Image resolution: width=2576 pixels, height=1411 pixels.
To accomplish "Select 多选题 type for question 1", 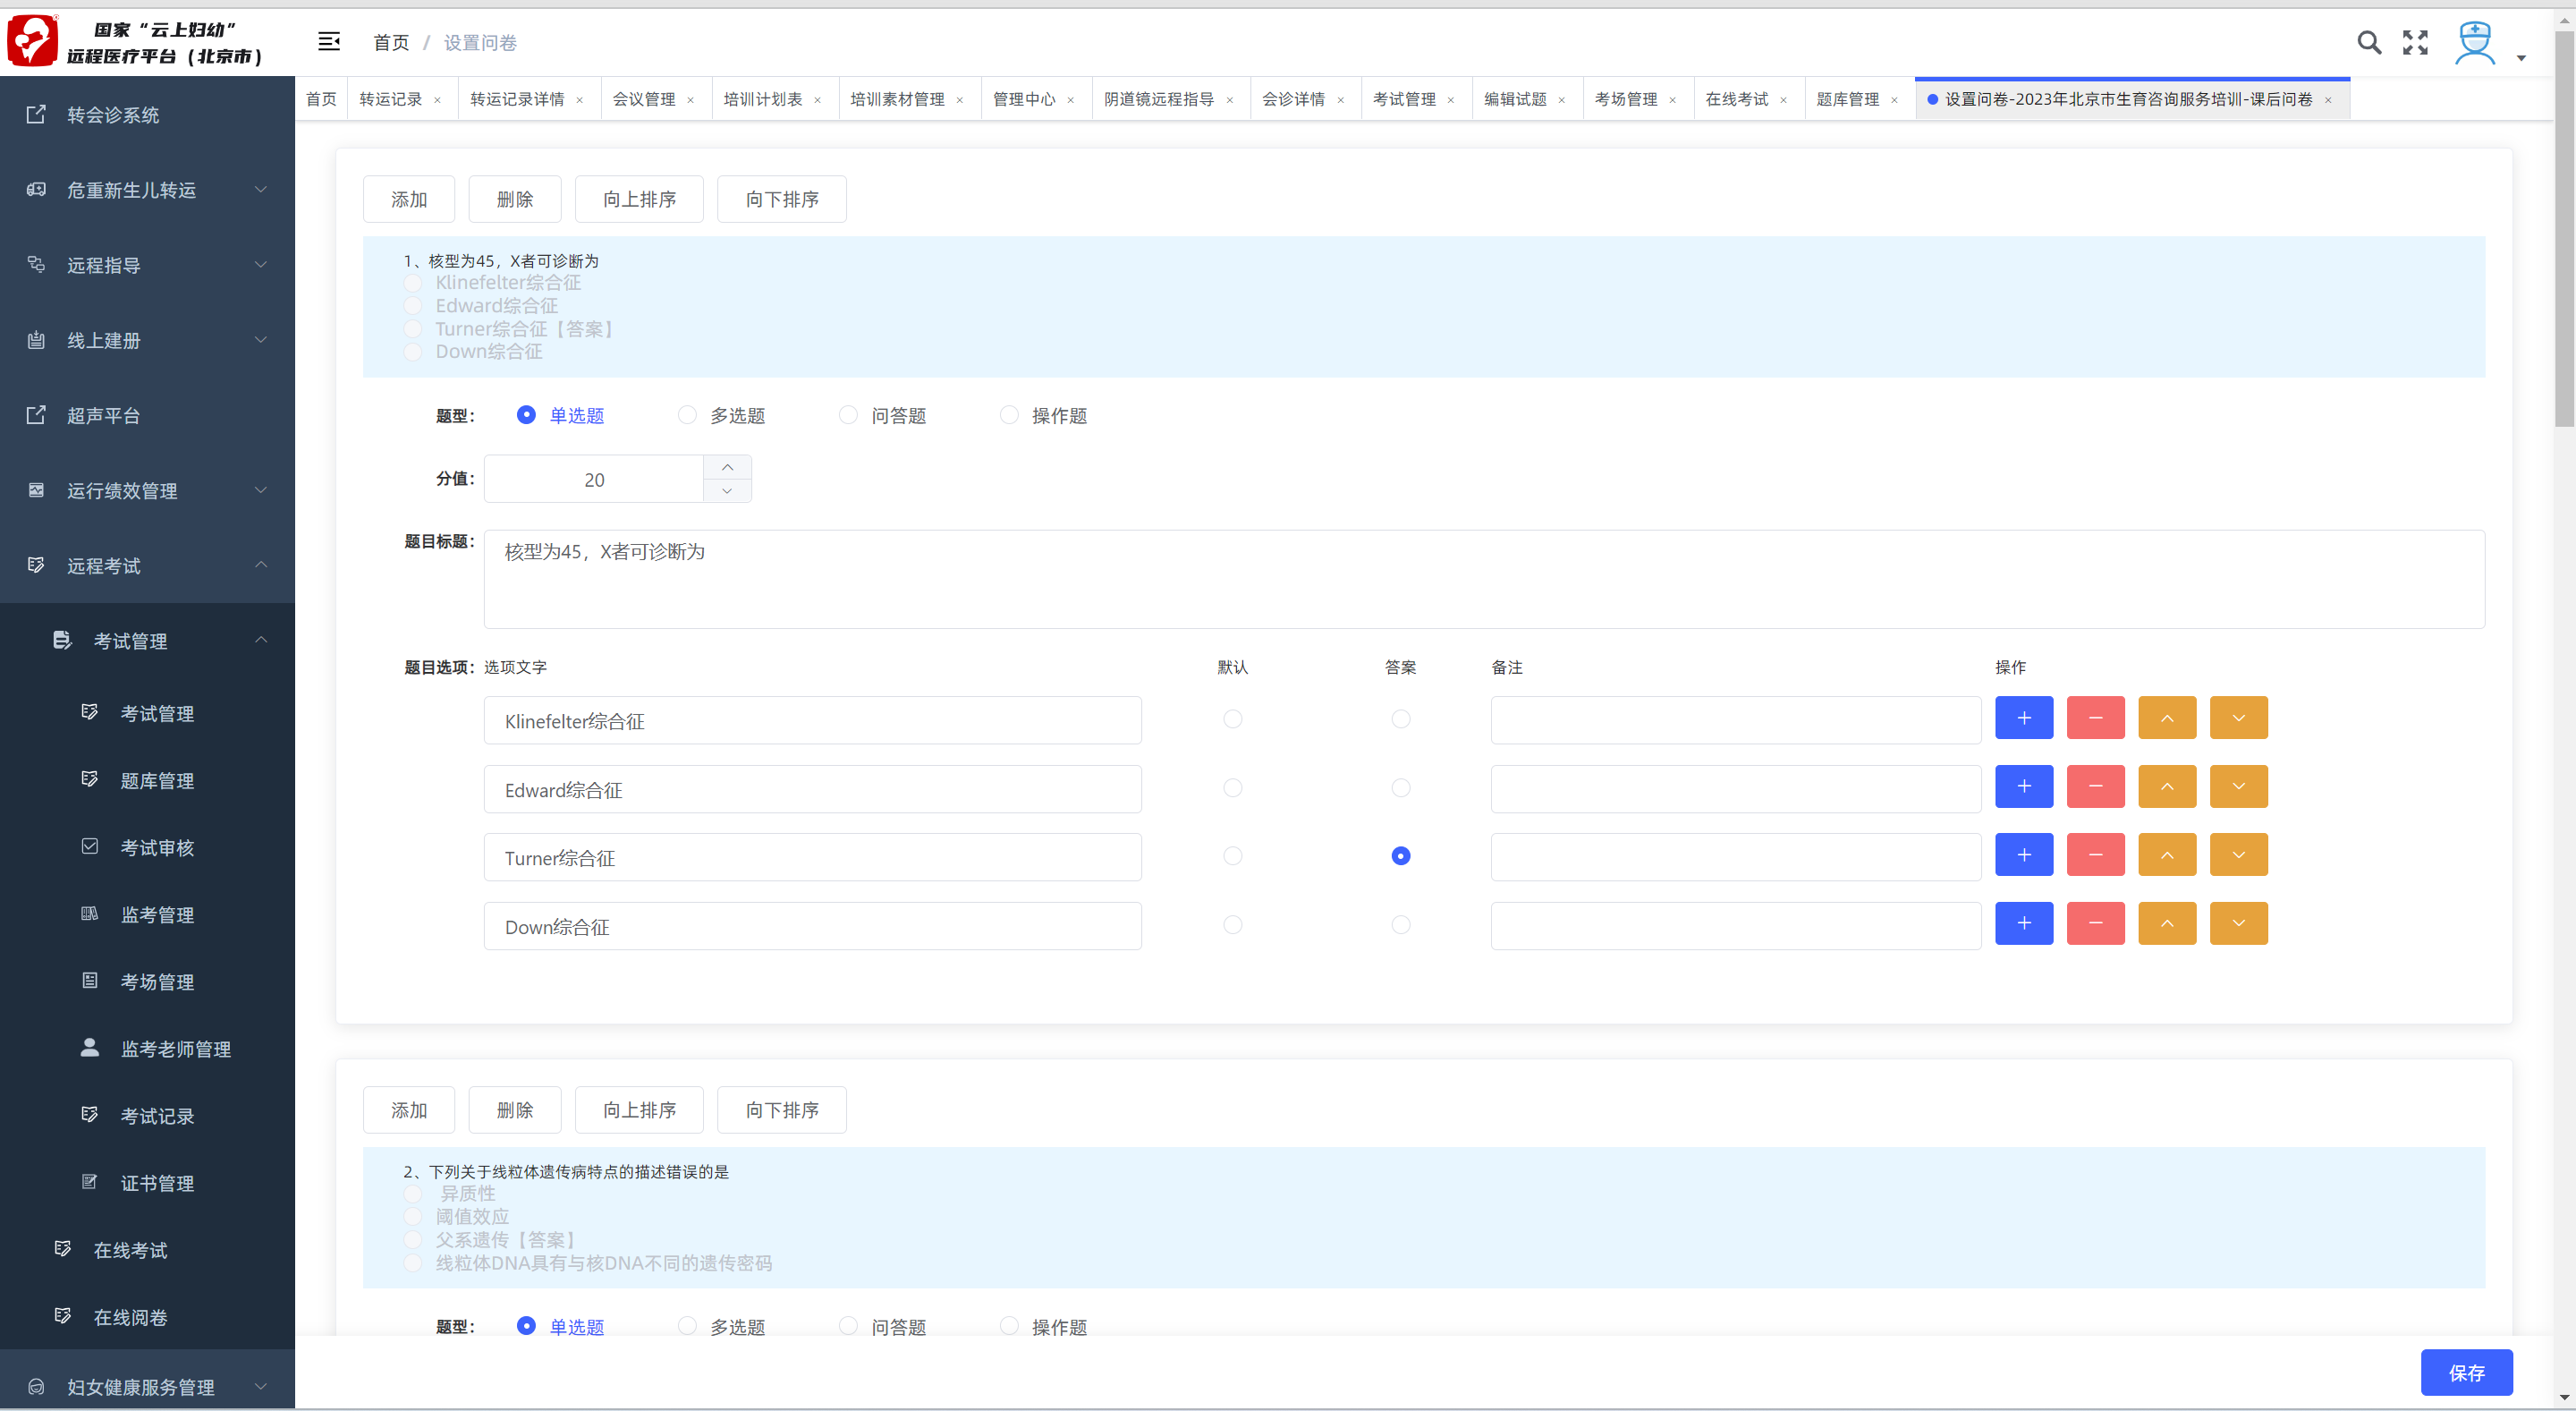I will (687, 414).
